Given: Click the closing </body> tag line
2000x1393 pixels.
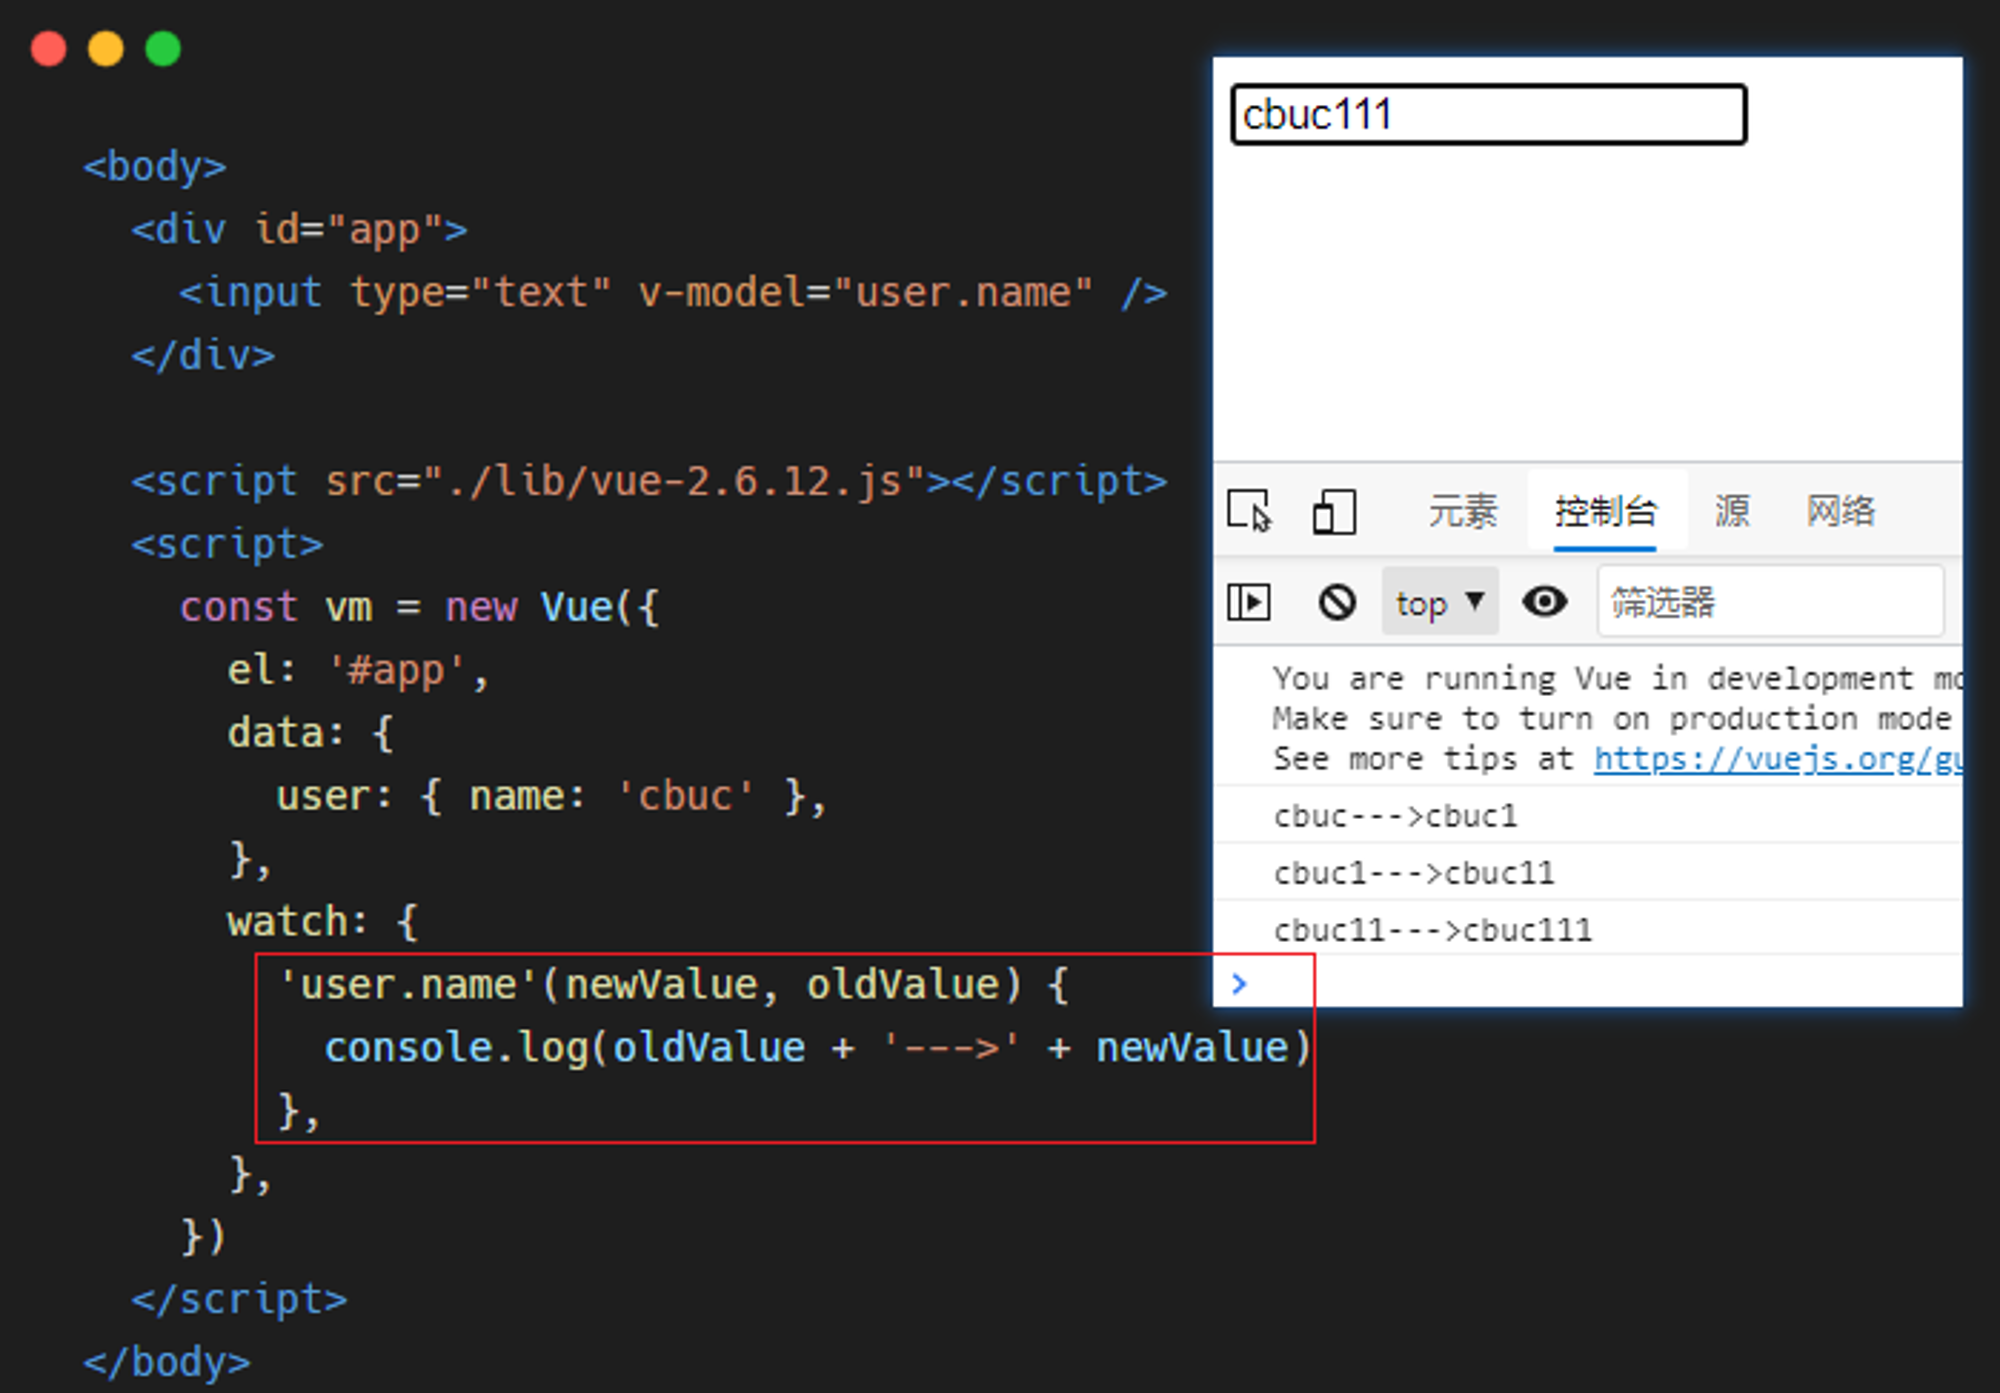Looking at the screenshot, I should coord(166,1362).
